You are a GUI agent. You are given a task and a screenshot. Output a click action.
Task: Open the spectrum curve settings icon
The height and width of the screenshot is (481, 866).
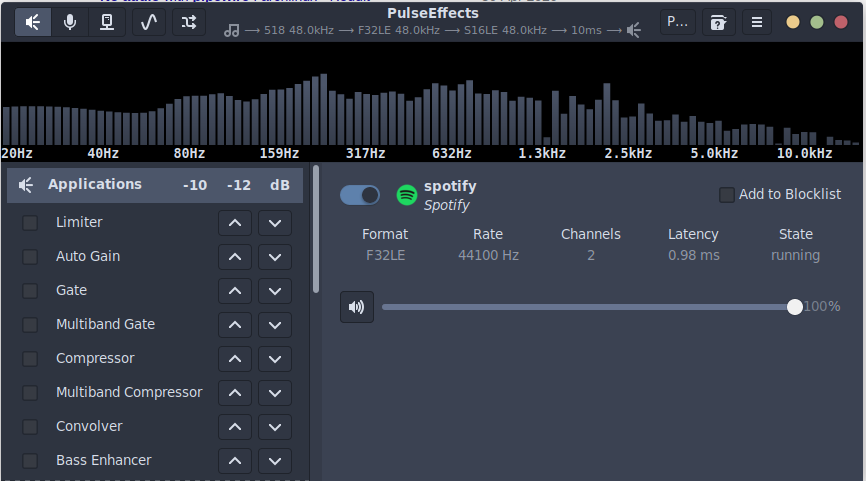coord(149,22)
